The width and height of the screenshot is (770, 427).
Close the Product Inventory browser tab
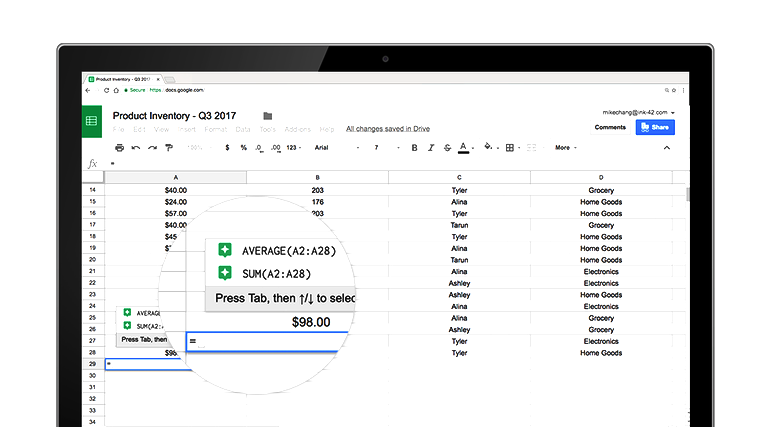click(158, 79)
